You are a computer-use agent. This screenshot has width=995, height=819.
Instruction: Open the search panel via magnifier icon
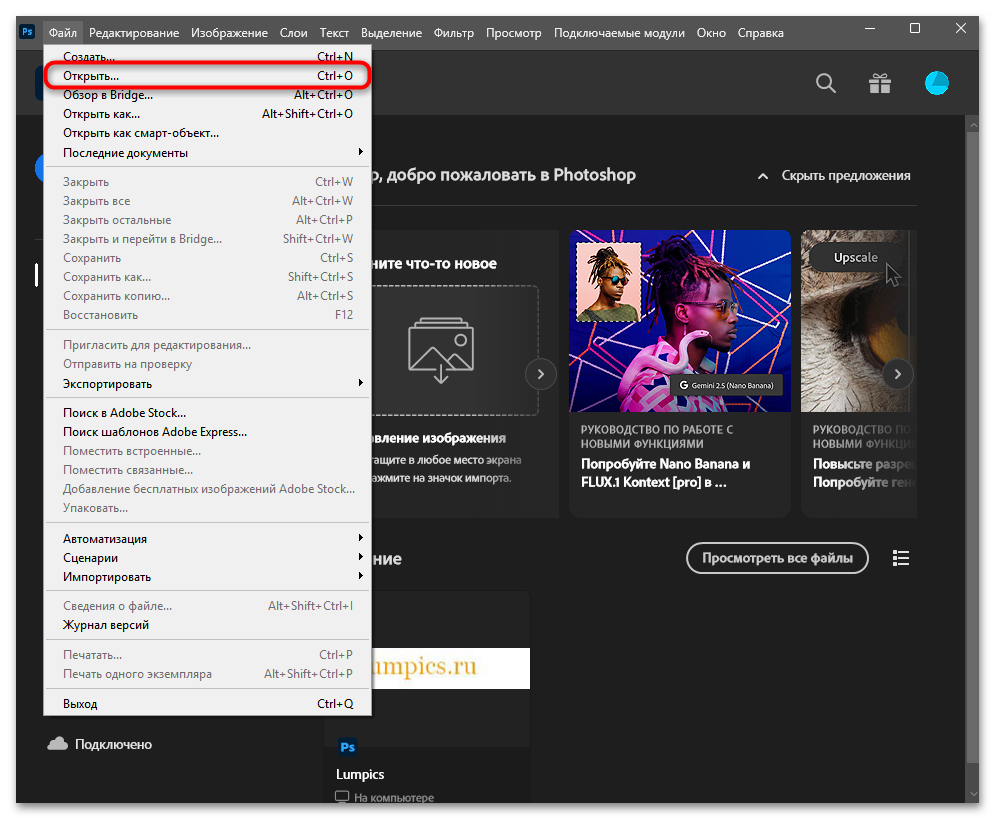tap(826, 83)
